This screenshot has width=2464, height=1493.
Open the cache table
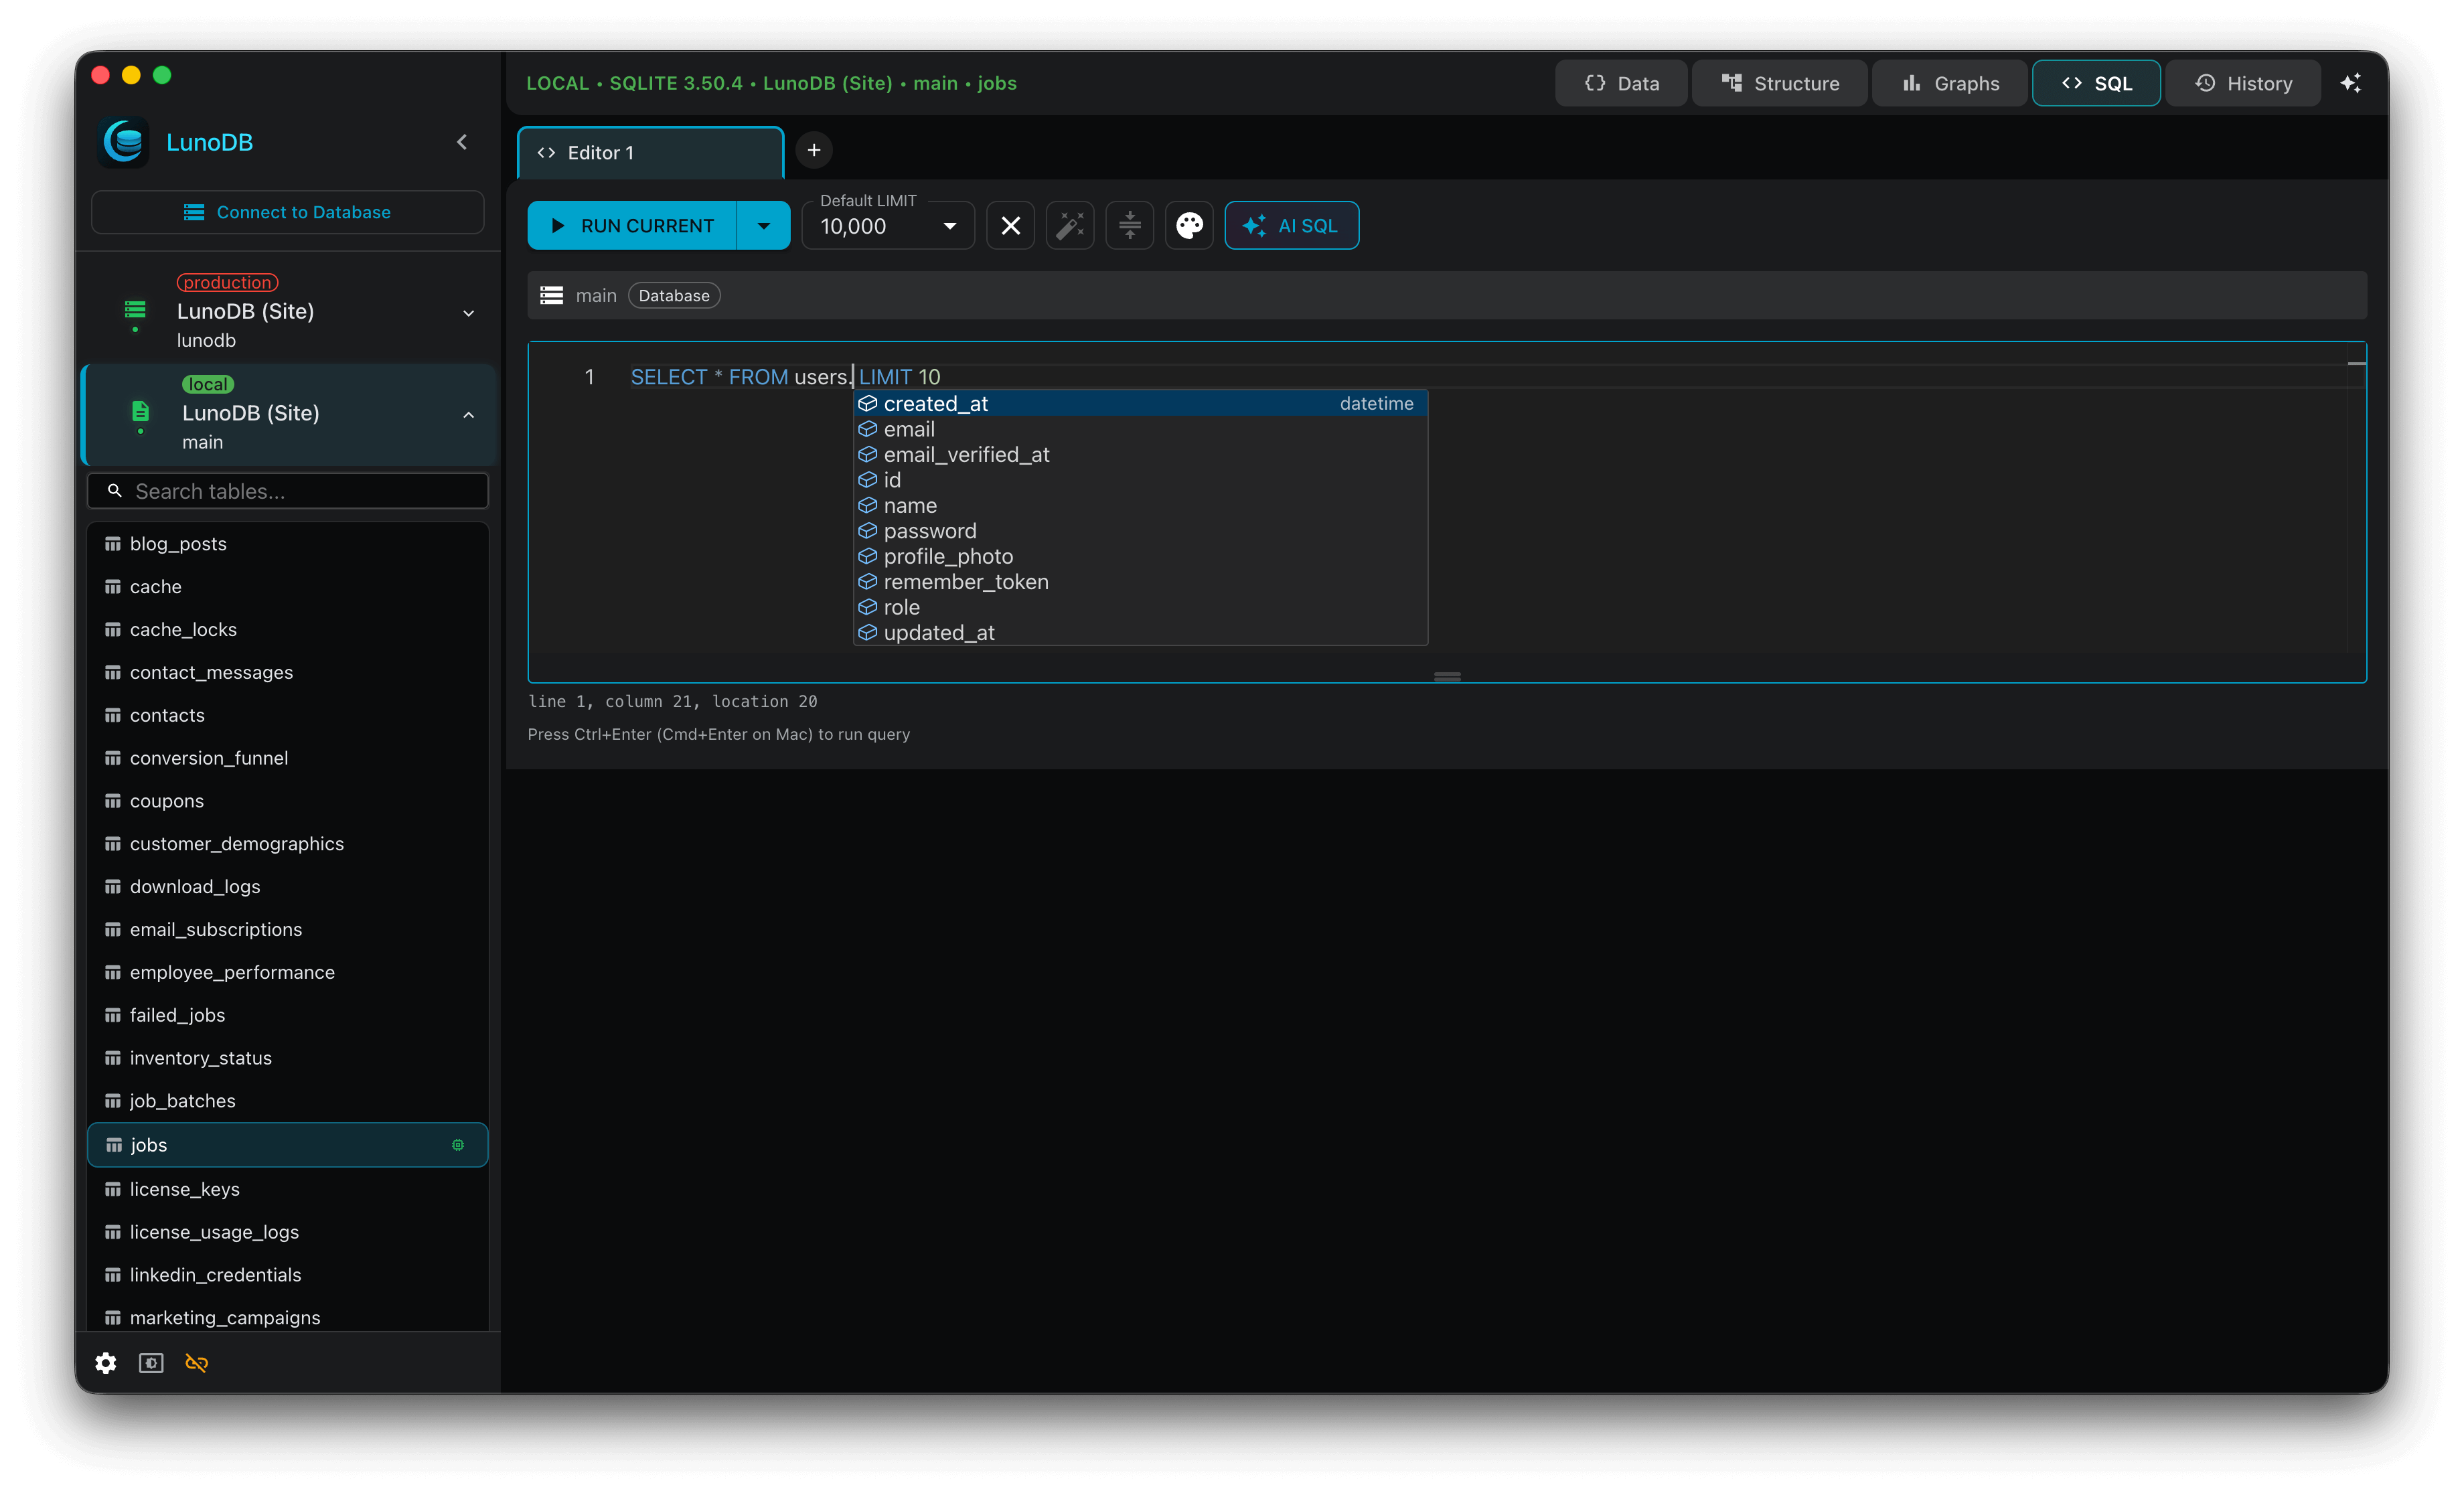pyautogui.click(x=288, y=587)
